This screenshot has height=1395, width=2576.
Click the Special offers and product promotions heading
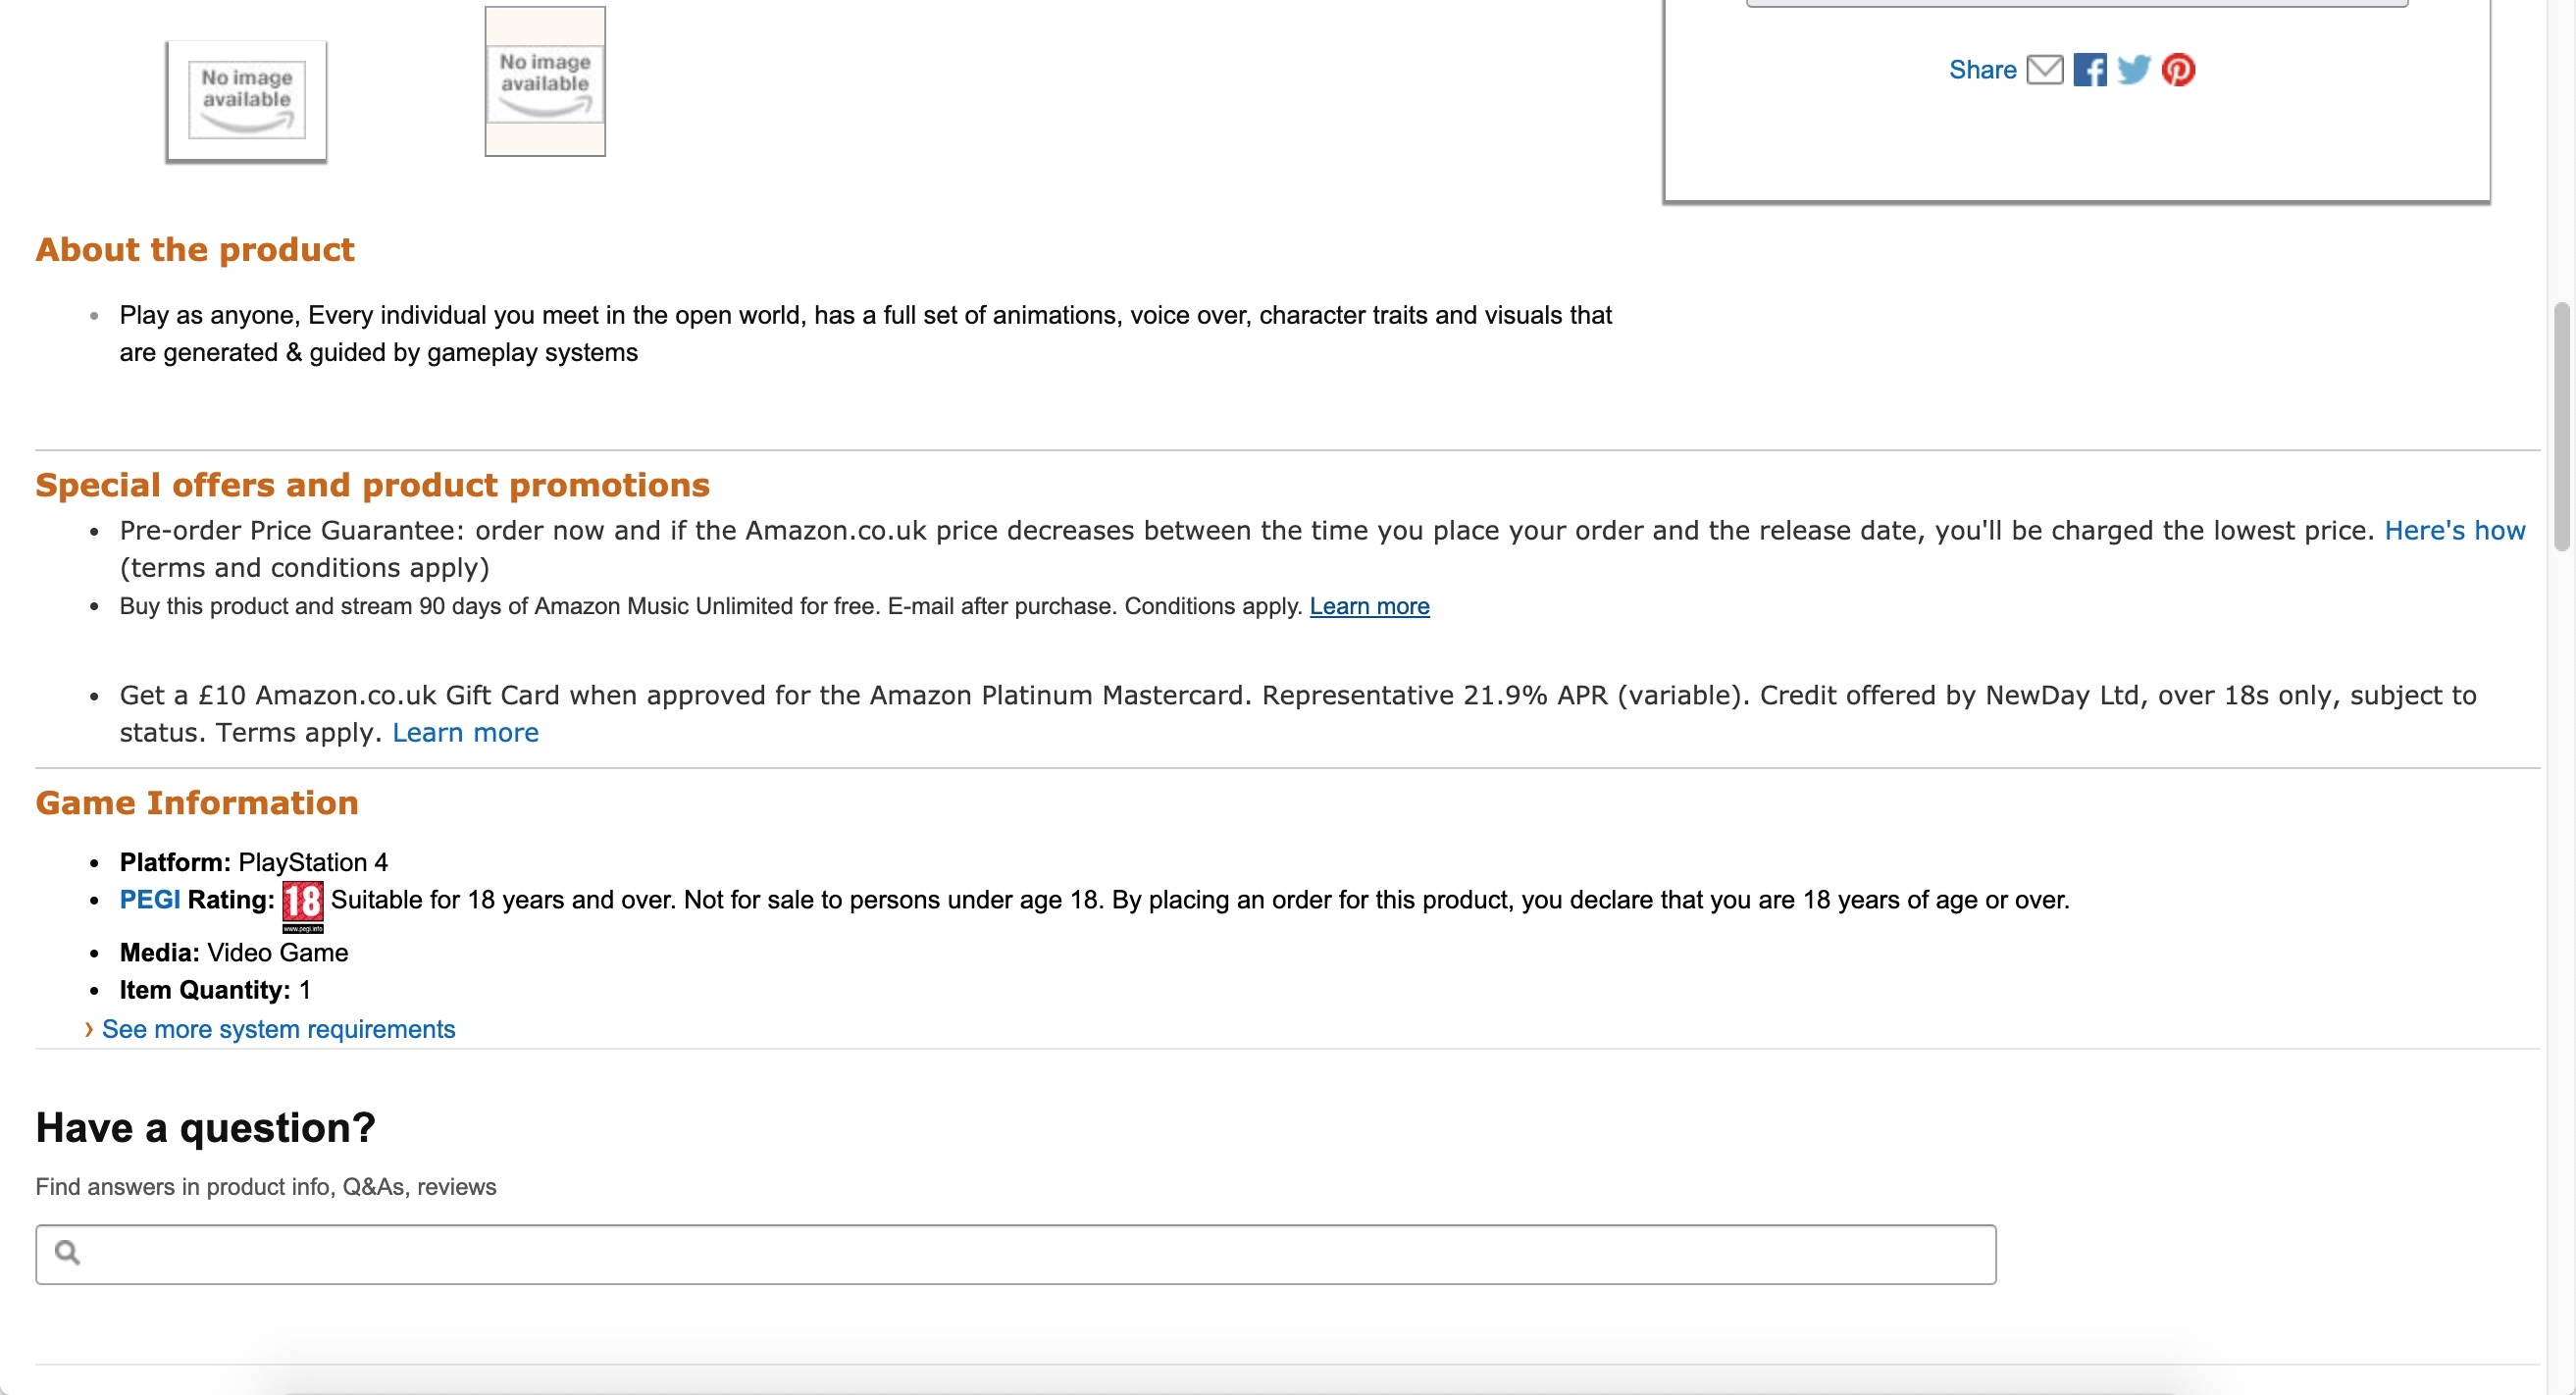372,485
